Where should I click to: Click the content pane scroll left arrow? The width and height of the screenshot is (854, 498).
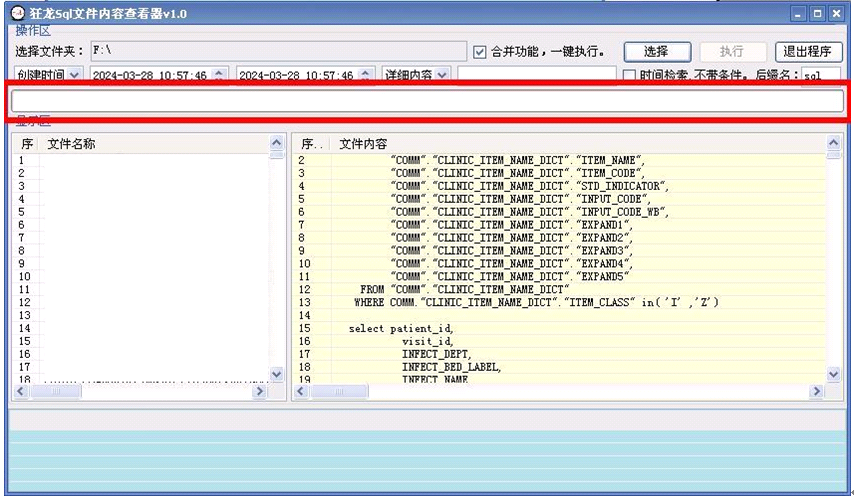pos(301,391)
